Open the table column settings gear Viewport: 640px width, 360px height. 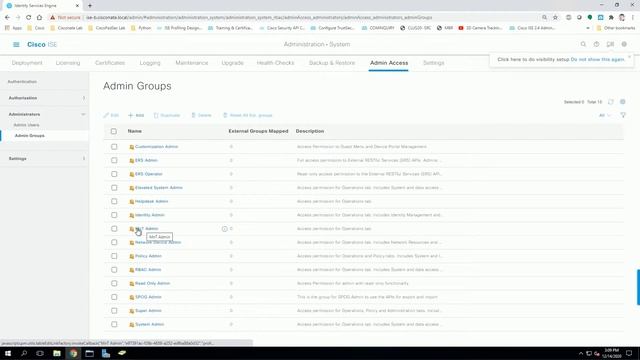tap(622, 102)
